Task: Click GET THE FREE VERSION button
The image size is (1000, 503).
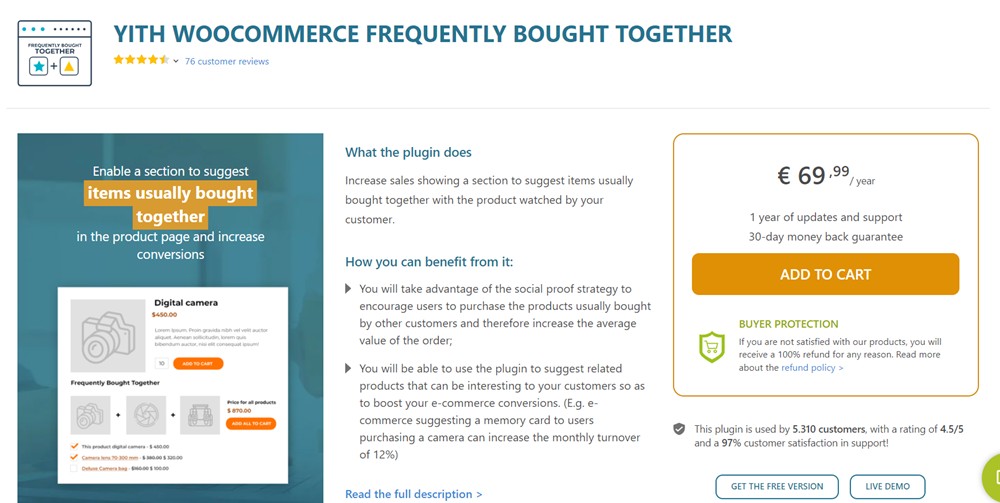Action: [x=777, y=486]
